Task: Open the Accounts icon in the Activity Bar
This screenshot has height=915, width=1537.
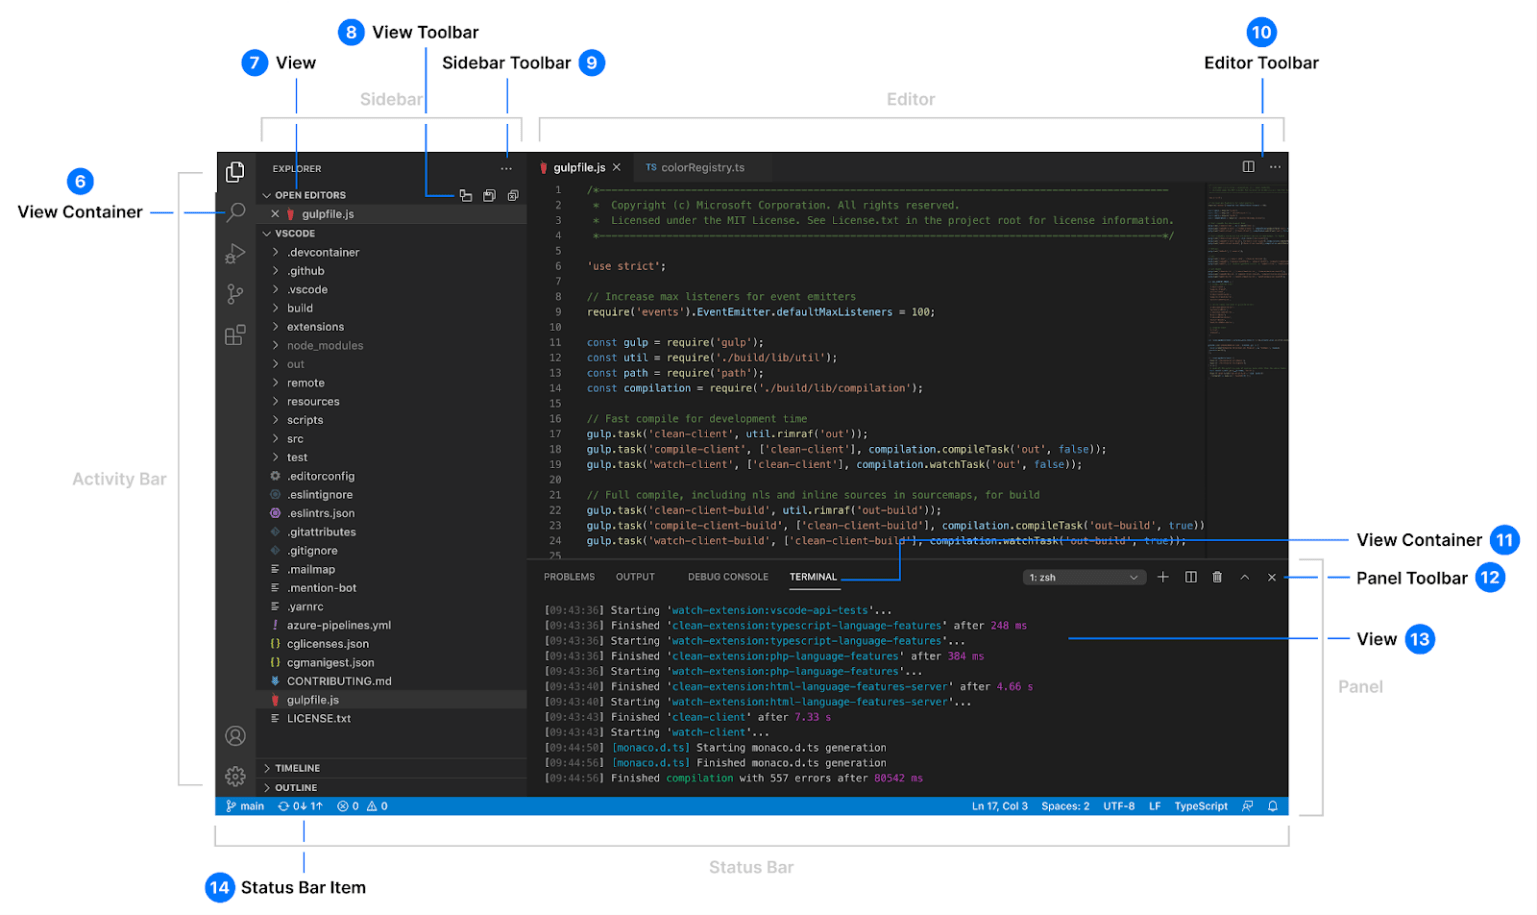Action: tap(236, 736)
